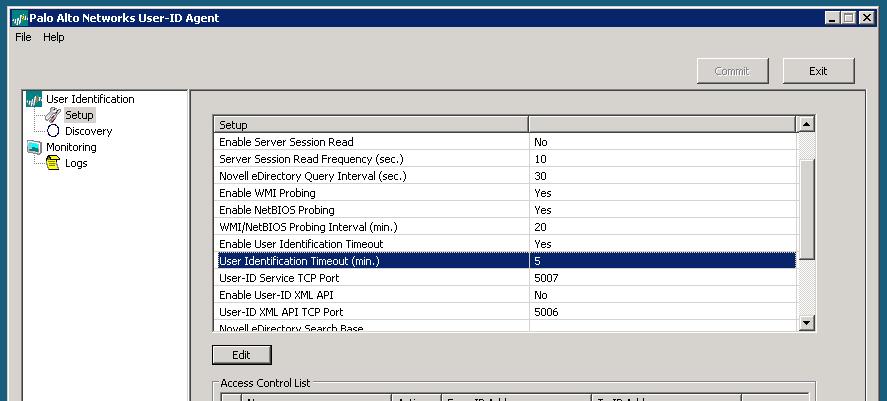Click the User Identification tree icon

click(x=34, y=100)
